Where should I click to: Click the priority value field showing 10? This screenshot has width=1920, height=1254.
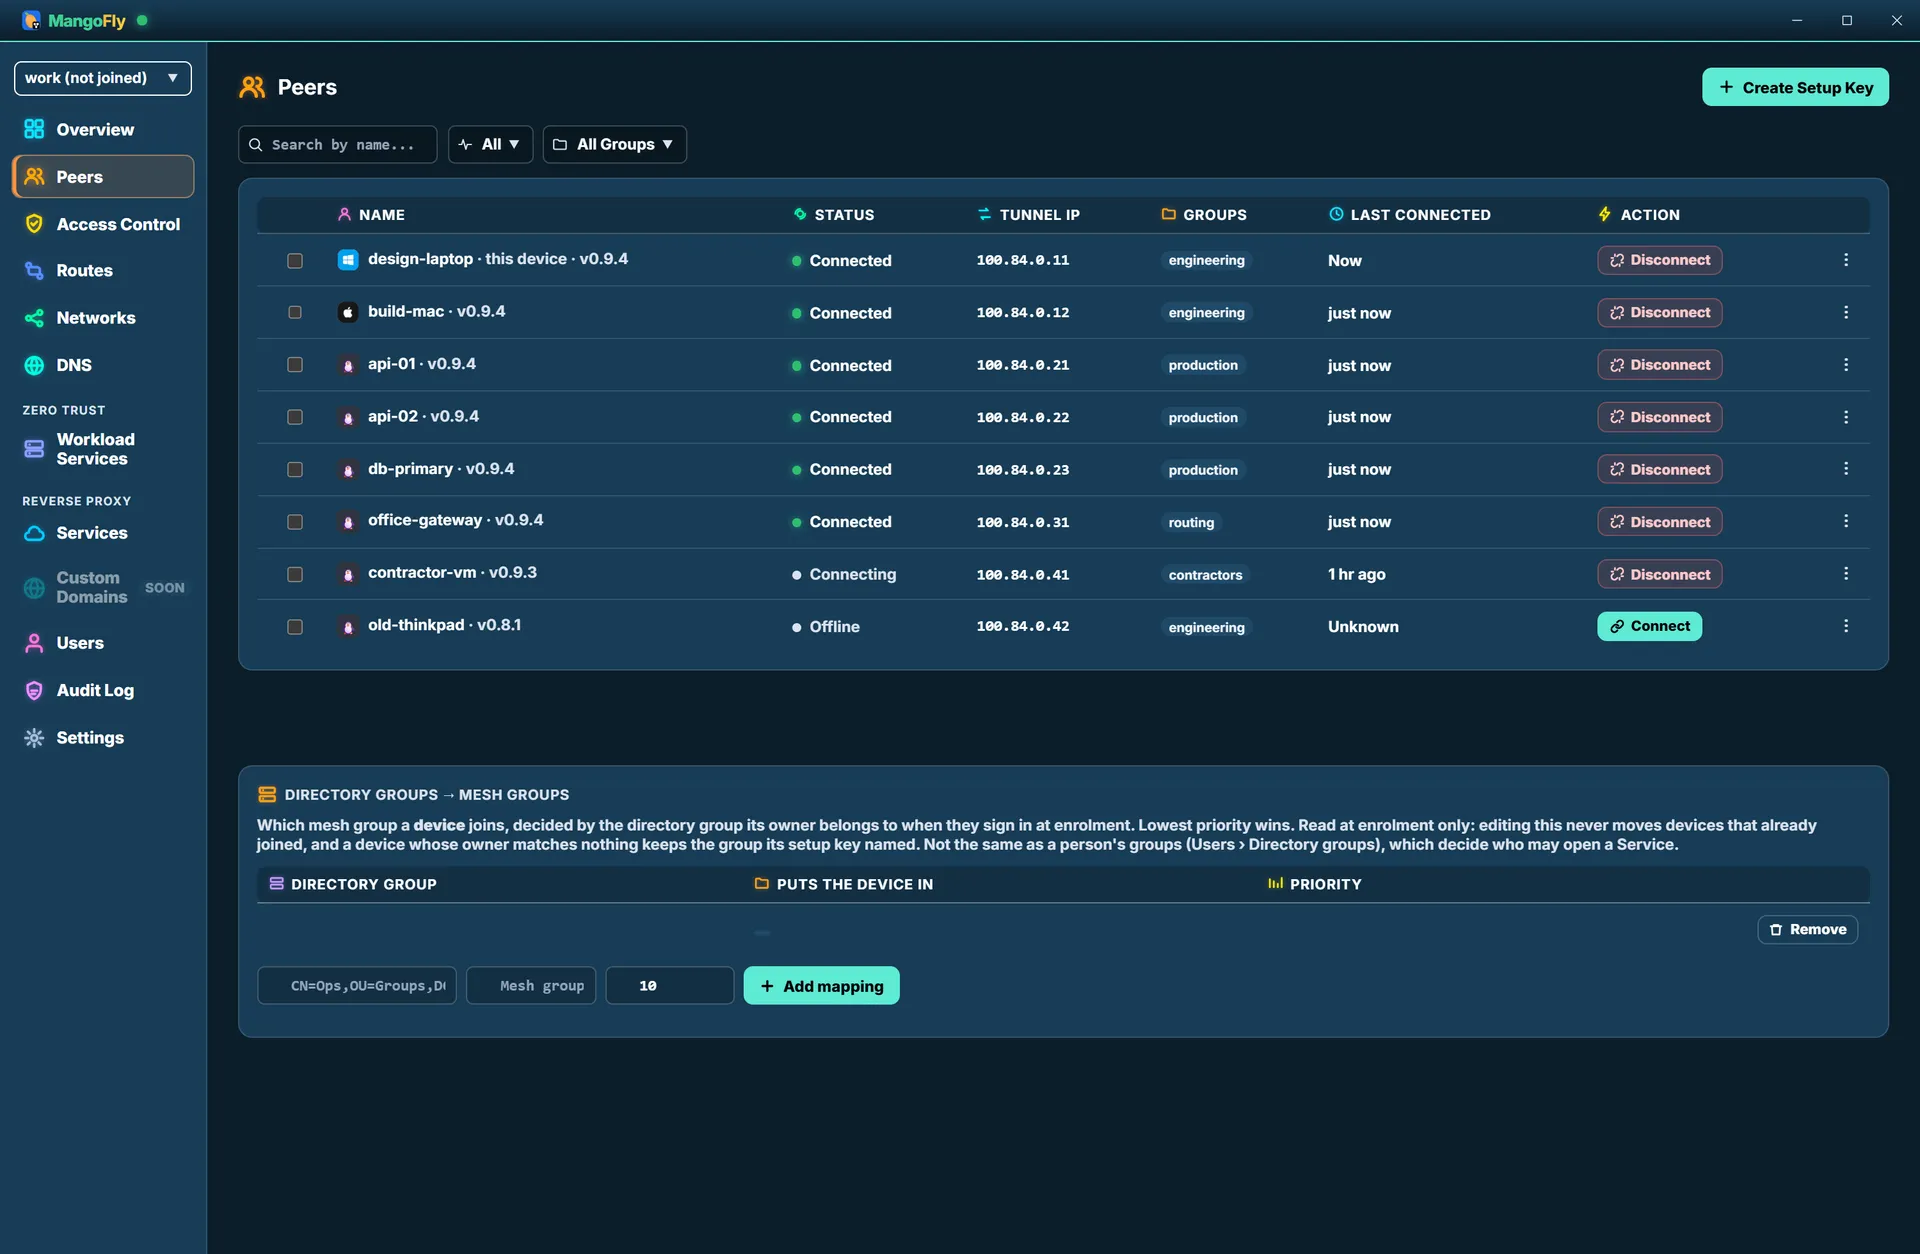[670, 986]
